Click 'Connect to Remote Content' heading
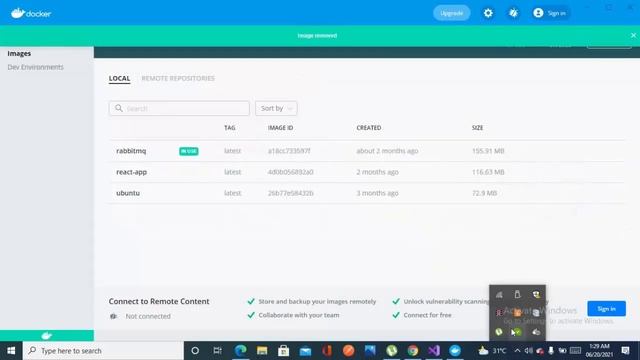Screen dimensions: 640x360 [159, 301]
